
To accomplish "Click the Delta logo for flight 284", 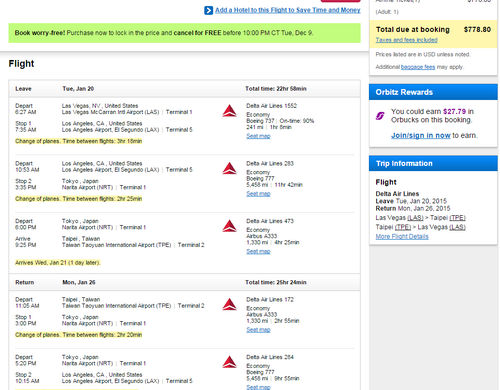I will click(x=230, y=362).
